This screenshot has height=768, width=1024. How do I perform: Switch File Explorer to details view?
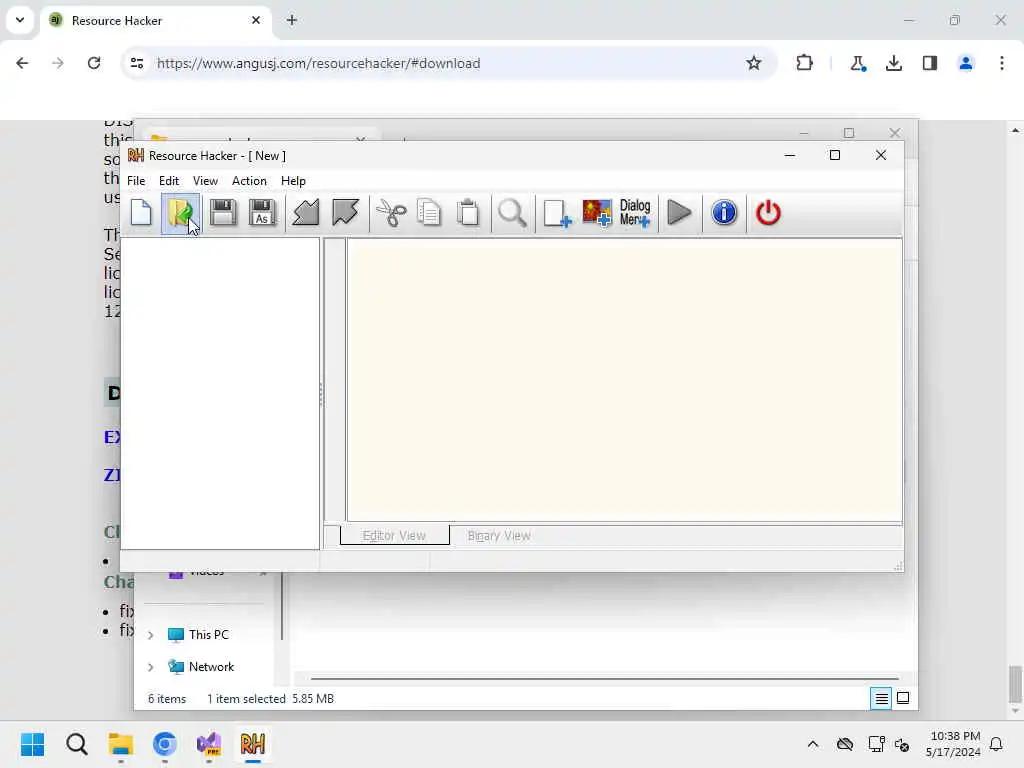pyautogui.click(x=881, y=699)
